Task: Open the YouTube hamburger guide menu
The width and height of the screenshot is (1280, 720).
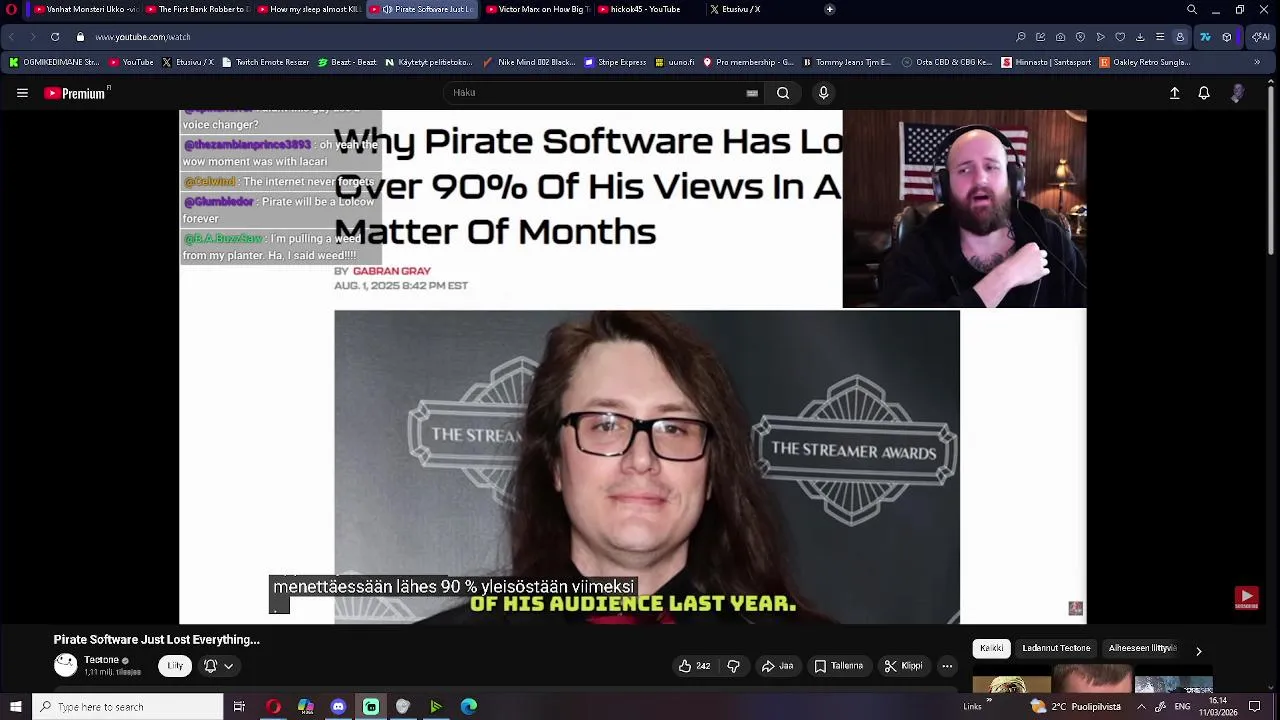Action: 22,93
